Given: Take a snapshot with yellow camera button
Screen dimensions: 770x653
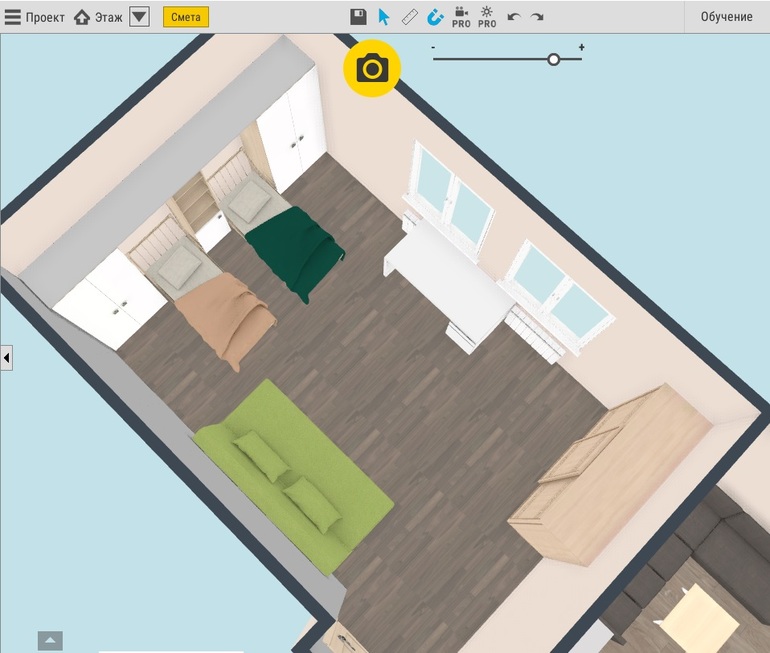Looking at the screenshot, I should (372, 68).
